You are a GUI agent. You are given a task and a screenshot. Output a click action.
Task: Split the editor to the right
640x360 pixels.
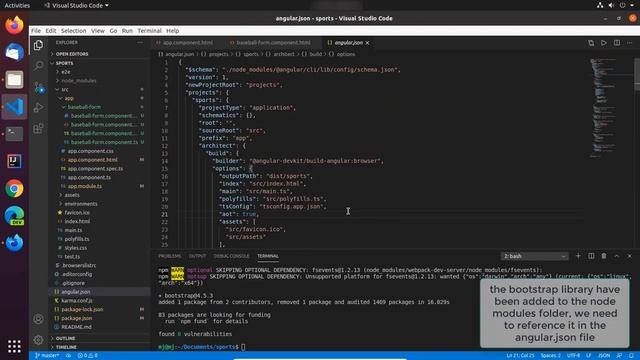pyautogui.click(x=617, y=43)
